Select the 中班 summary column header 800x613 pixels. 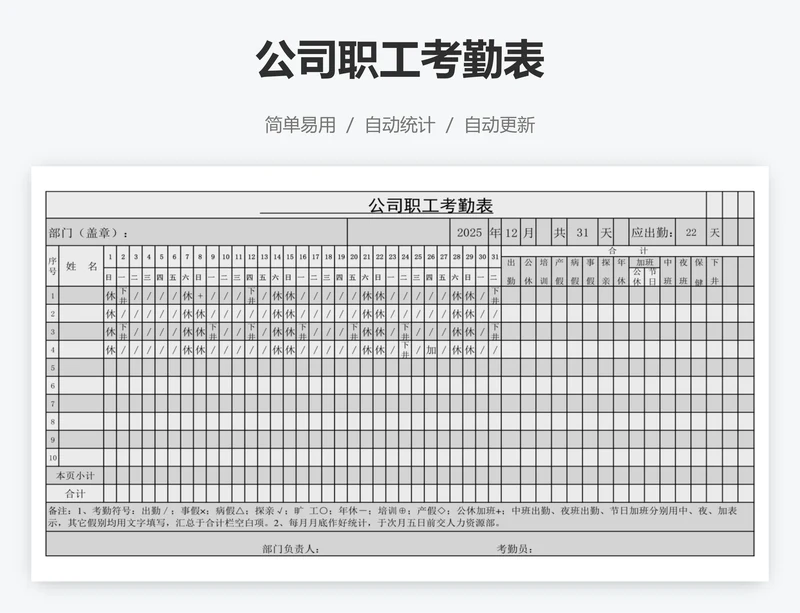point(668,272)
